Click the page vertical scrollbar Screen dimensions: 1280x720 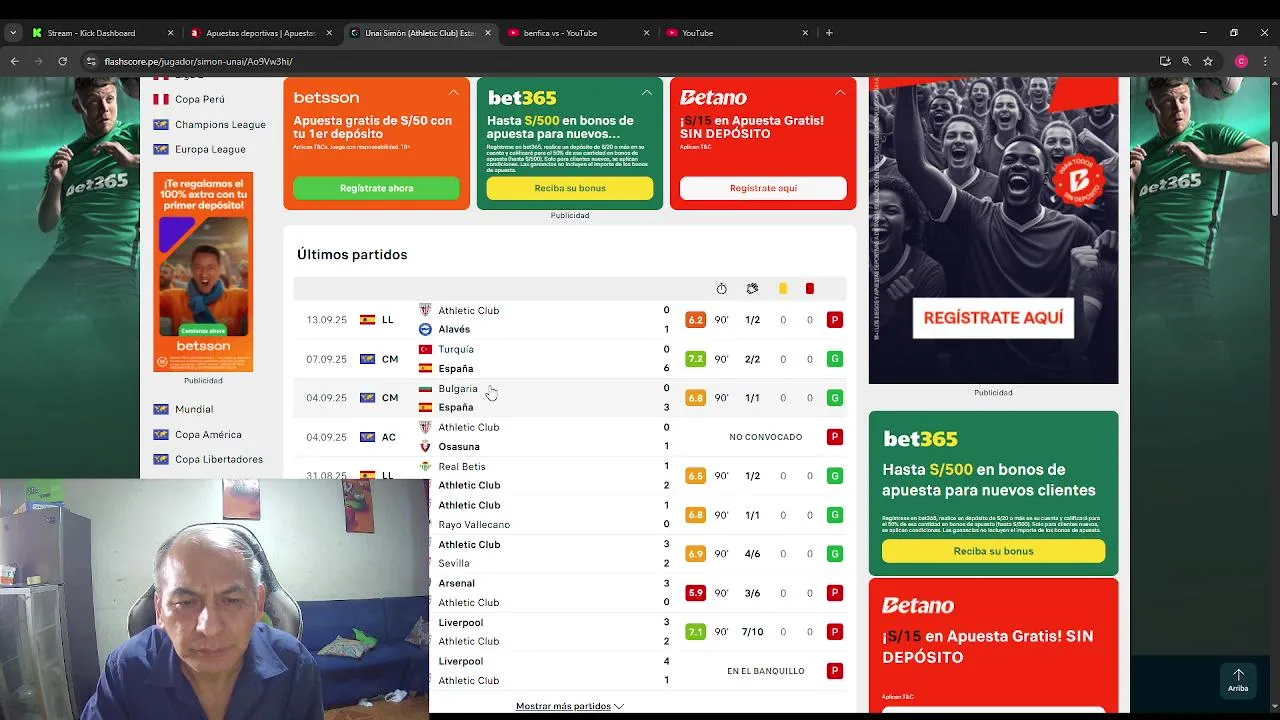[x=1274, y=178]
